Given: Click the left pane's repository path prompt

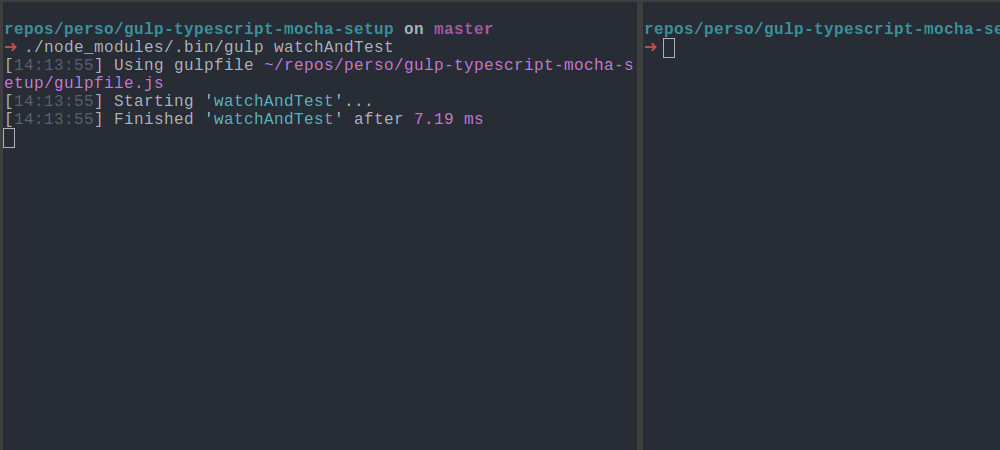Looking at the screenshot, I should (199, 29).
